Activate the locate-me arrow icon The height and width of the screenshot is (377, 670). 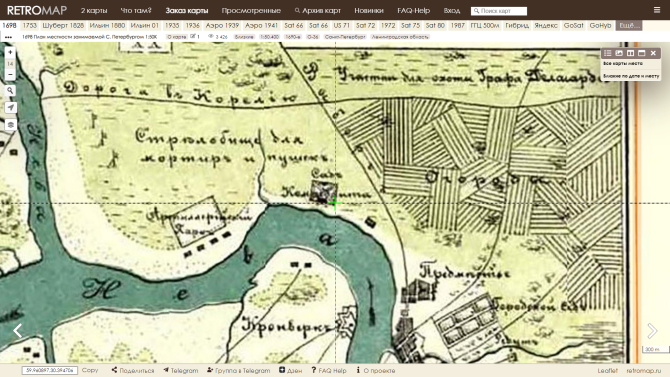tap(10, 107)
